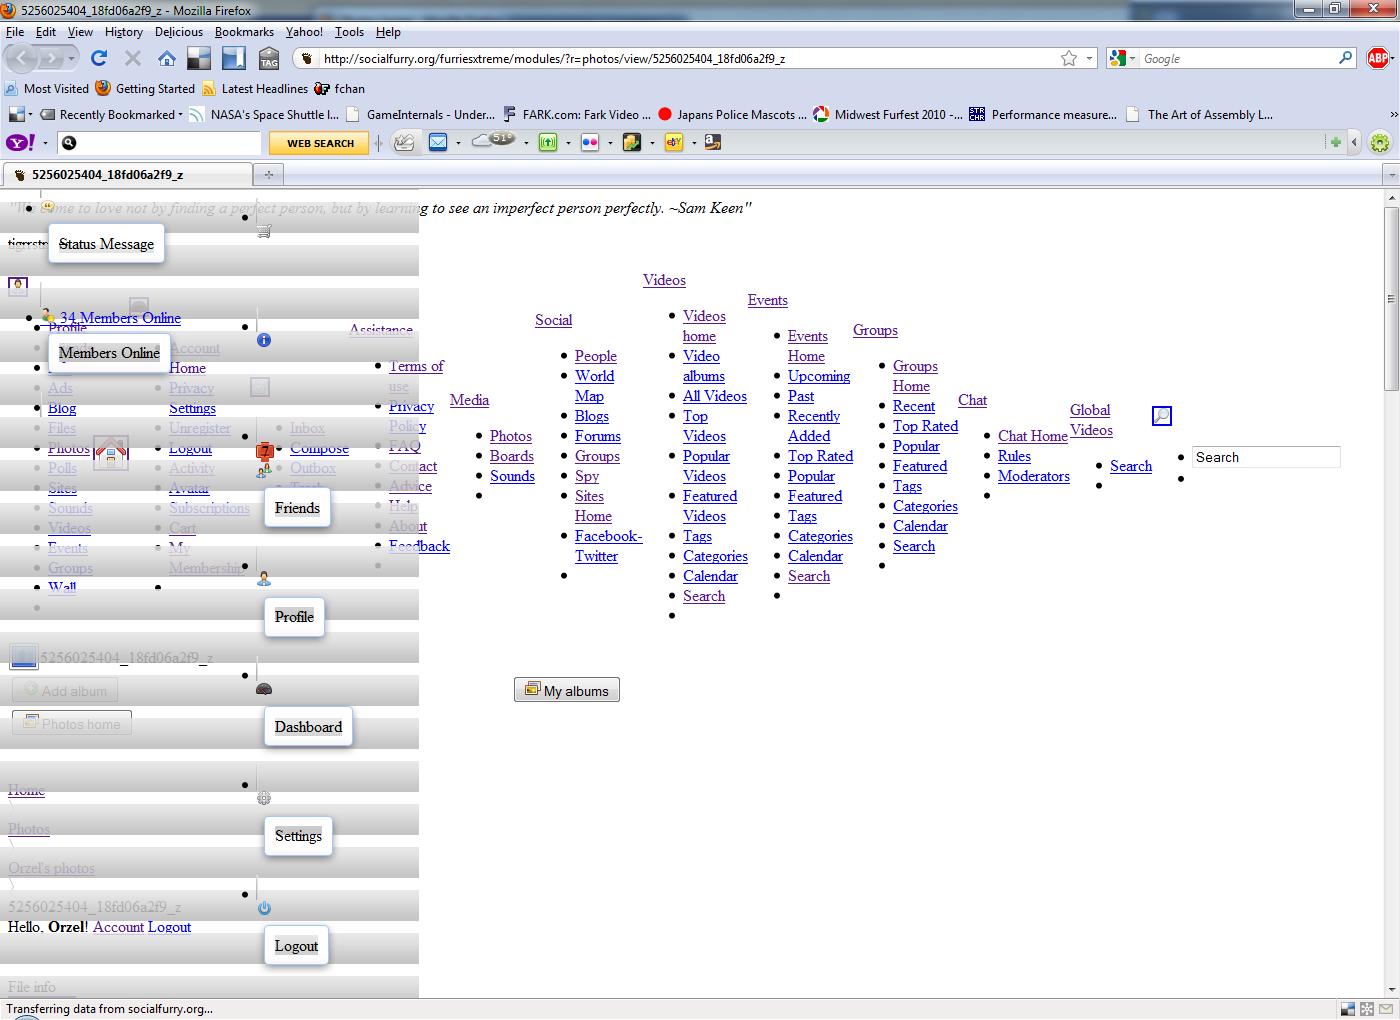Click the Flickr toolbar icon
This screenshot has width=1400, height=1020.
[590, 142]
